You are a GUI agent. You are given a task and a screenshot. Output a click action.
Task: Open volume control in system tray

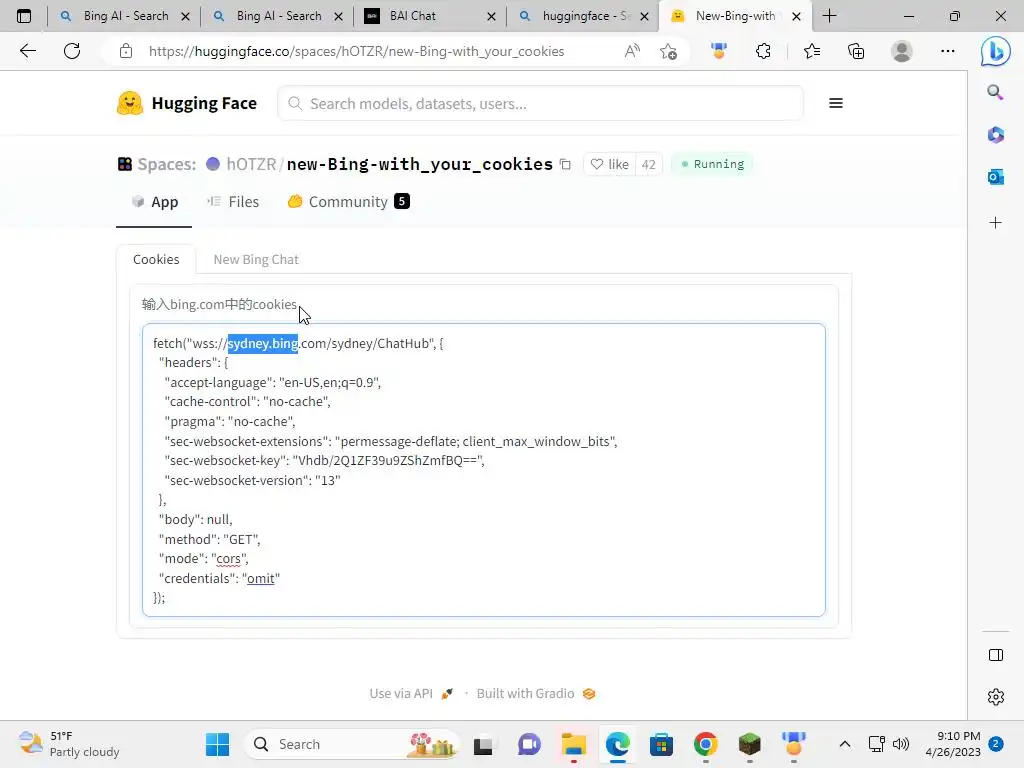tap(901, 744)
